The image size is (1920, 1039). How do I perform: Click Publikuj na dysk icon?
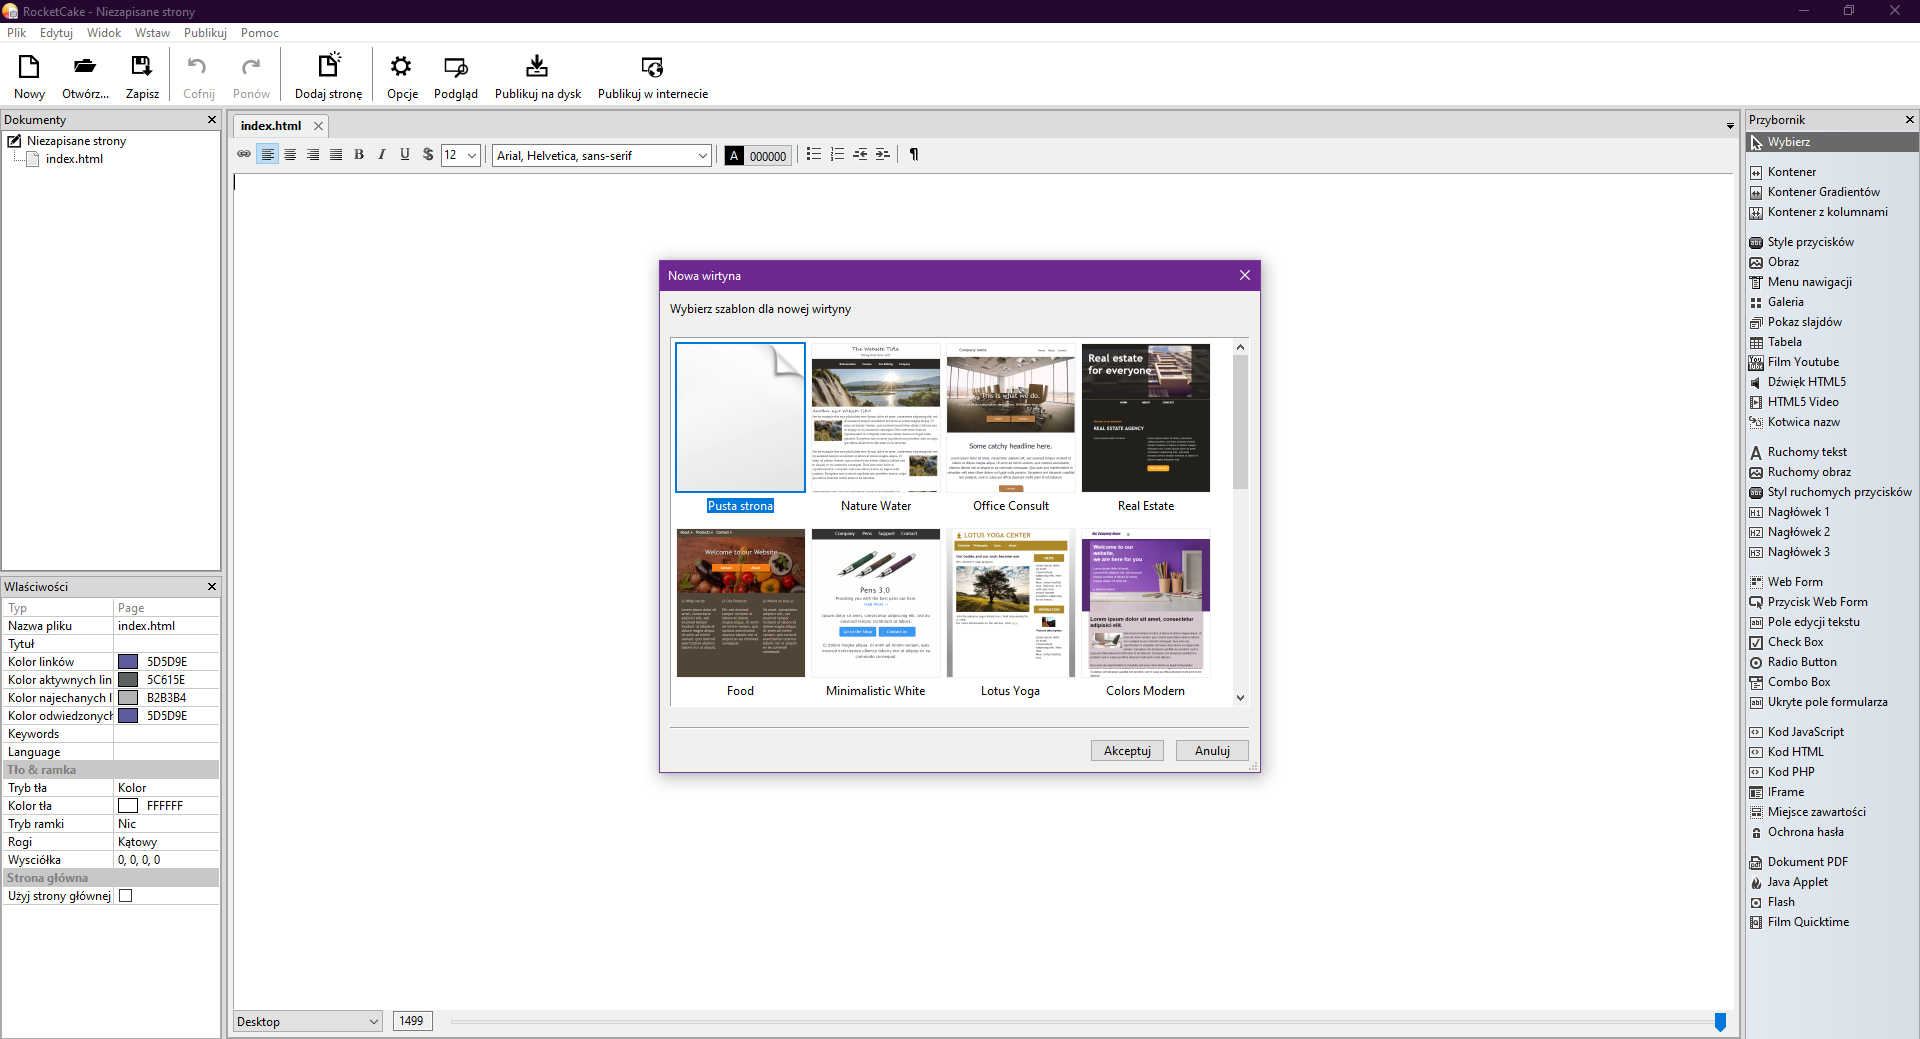click(537, 67)
